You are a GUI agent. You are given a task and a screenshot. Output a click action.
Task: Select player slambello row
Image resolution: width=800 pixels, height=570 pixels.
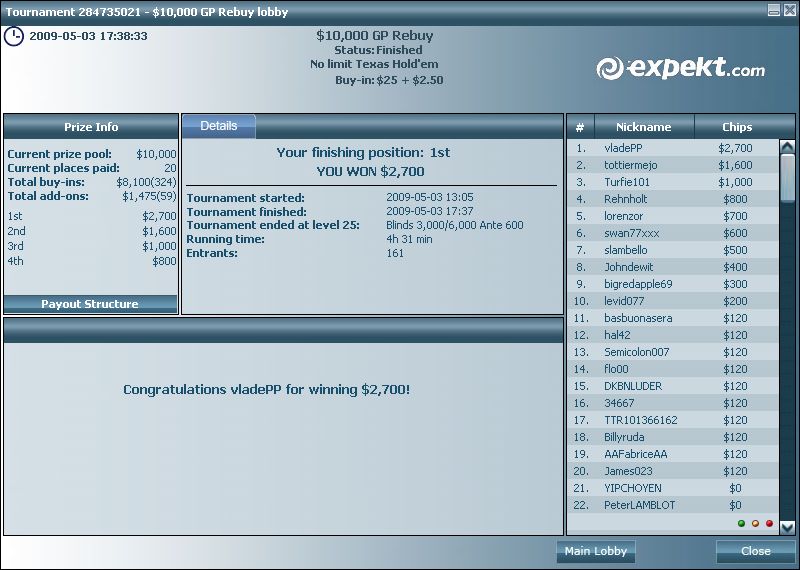(x=673, y=250)
